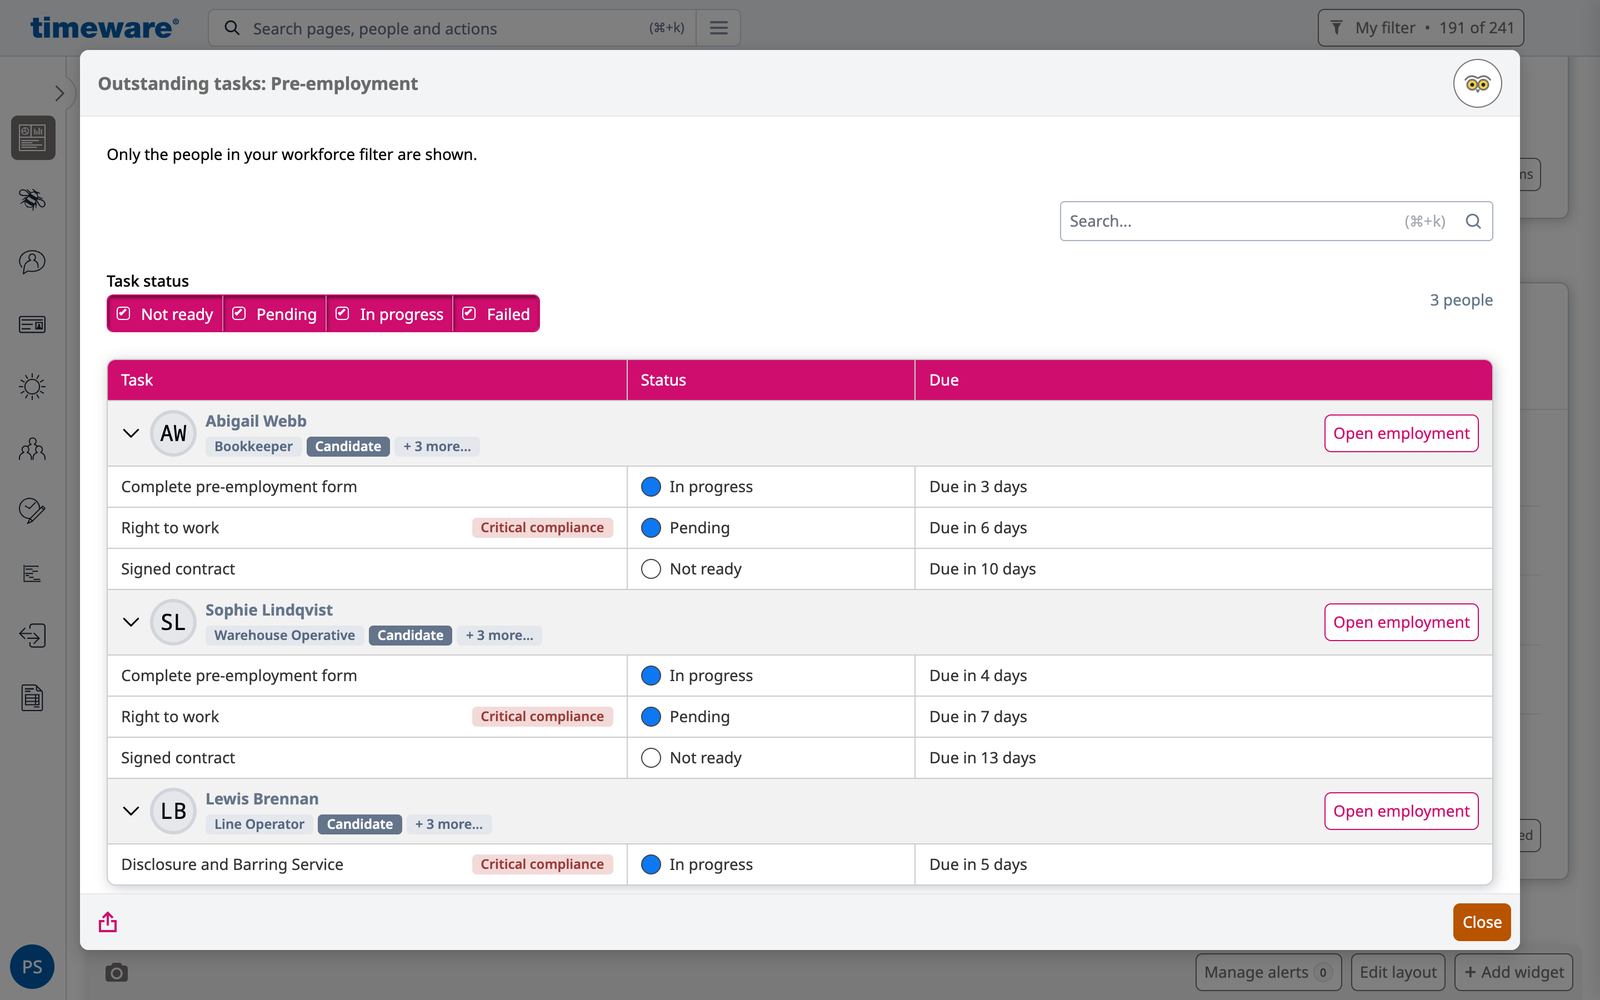1600x1000 pixels.
Task: Click the Lewis Brennan name link
Action: click(262, 799)
